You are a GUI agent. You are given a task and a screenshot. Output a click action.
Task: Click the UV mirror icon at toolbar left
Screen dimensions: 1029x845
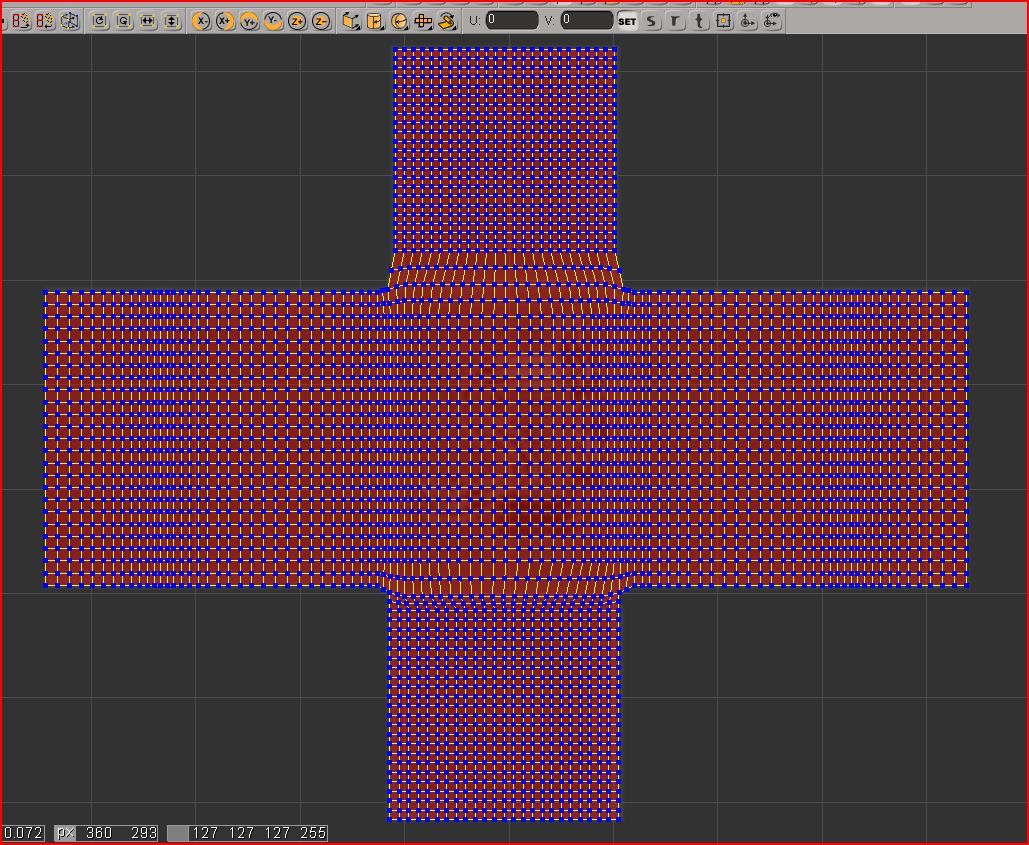(x=22, y=19)
